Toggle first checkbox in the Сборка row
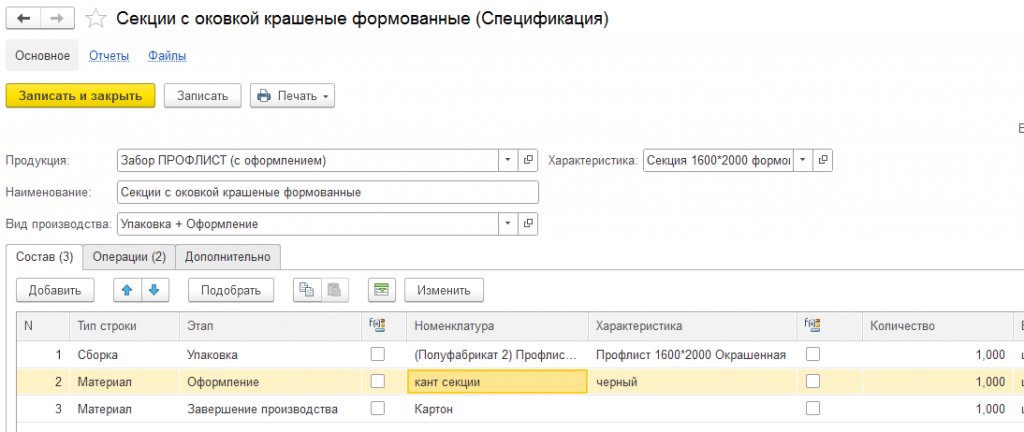 pos(377,354)
